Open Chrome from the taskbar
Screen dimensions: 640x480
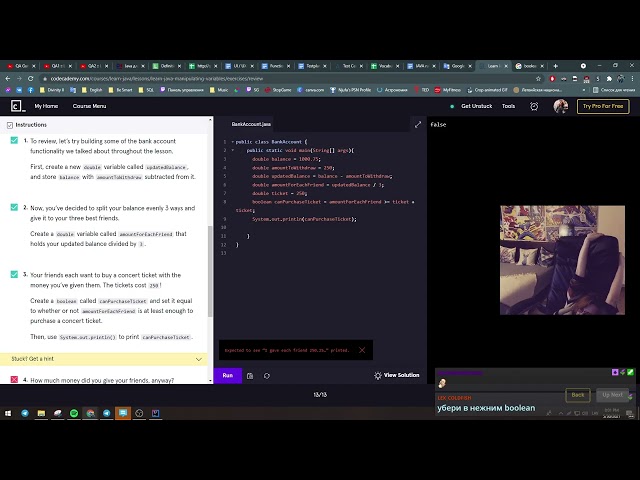coord(90,413)
